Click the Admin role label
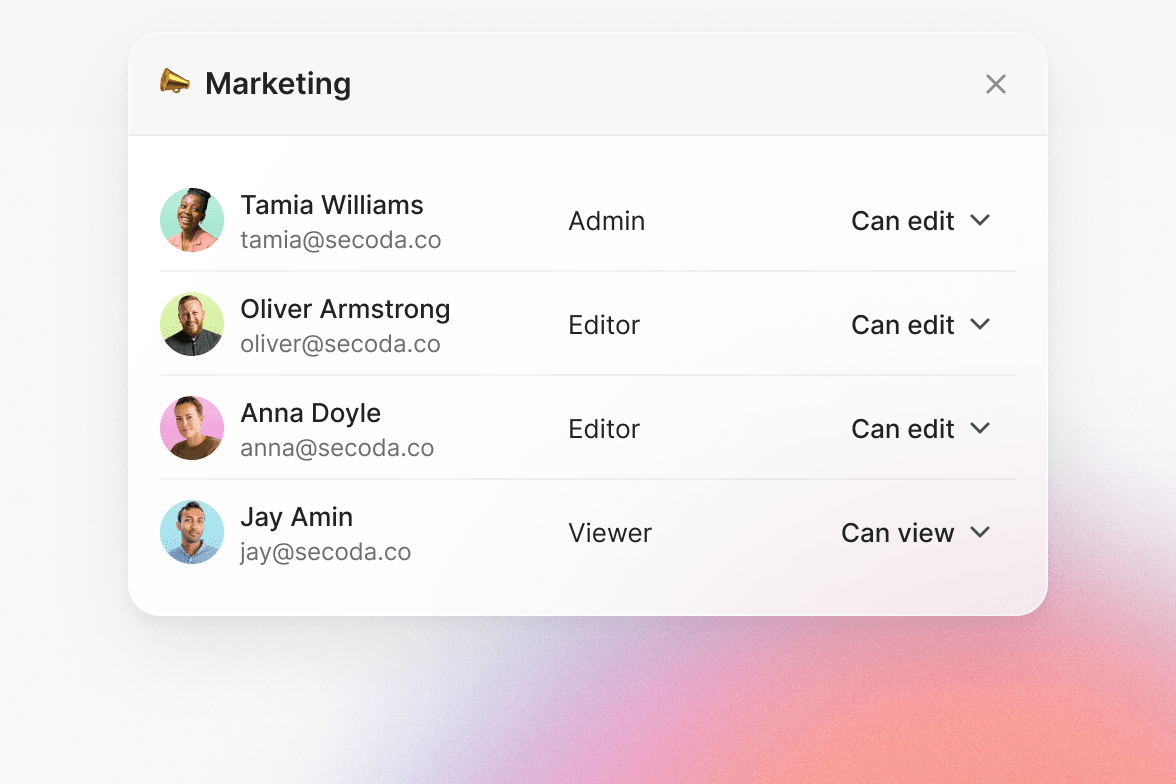1176x784 pixels. pyautogui.click(x=606, y=221)
